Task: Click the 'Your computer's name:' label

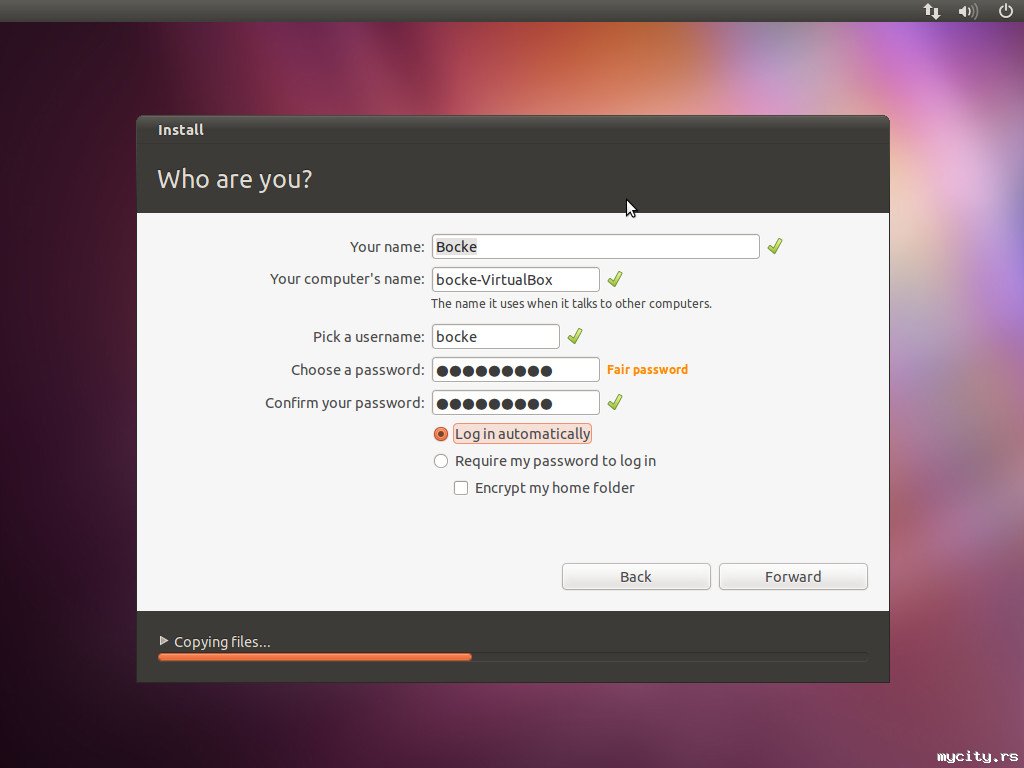Action: (347, 279)
